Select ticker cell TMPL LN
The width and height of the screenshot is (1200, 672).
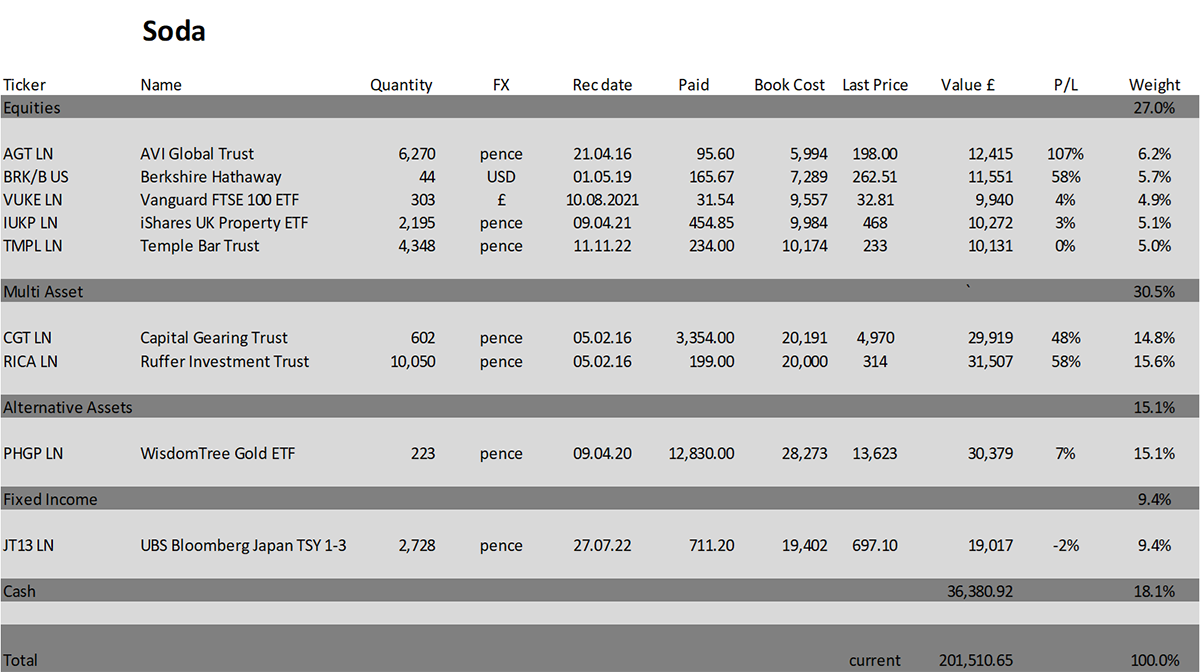point(33,246)
